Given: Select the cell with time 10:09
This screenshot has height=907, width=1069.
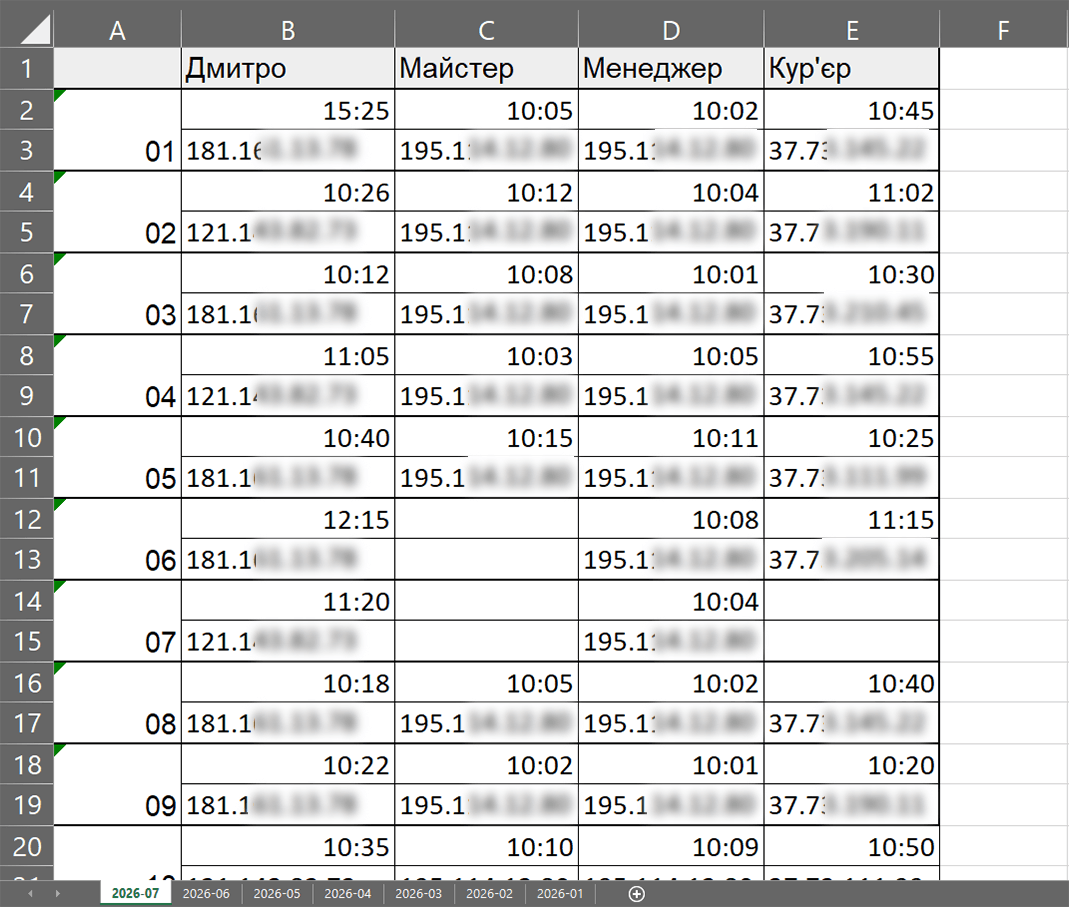Looking at the screenshot, I should 671,846.
